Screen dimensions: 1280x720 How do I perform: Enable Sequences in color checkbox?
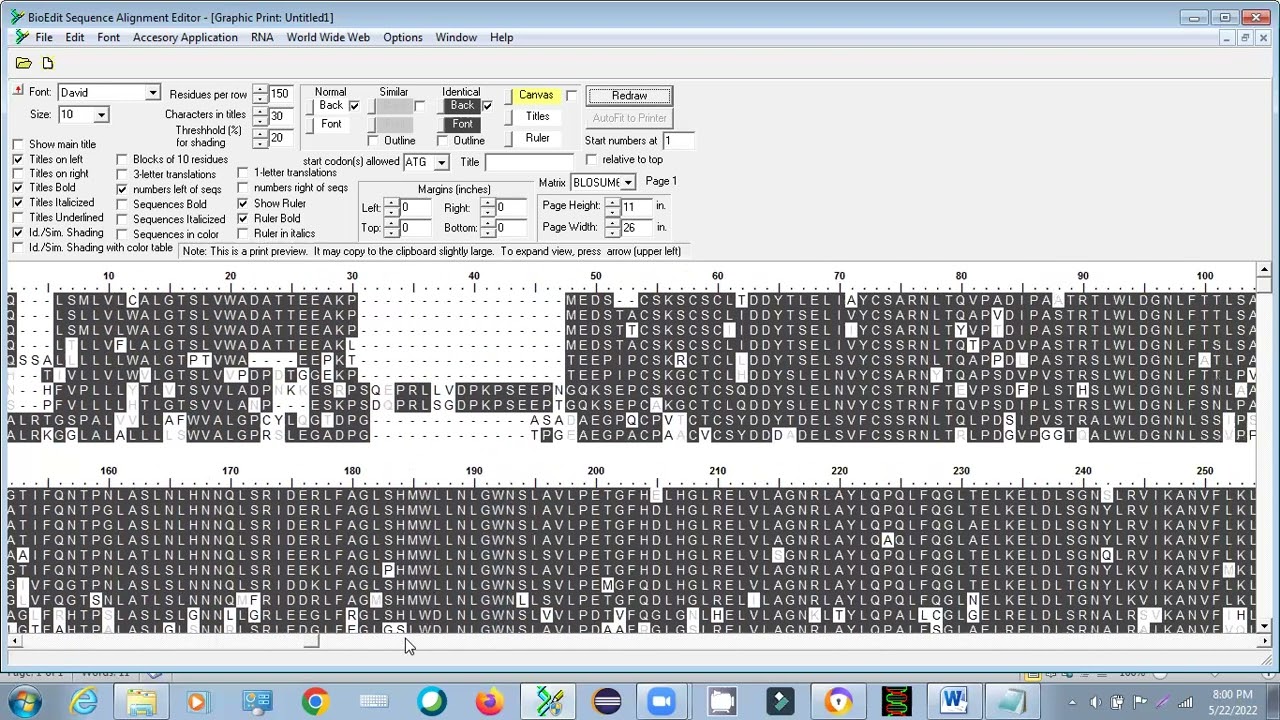pyautogui.click(x=122, y=235)
